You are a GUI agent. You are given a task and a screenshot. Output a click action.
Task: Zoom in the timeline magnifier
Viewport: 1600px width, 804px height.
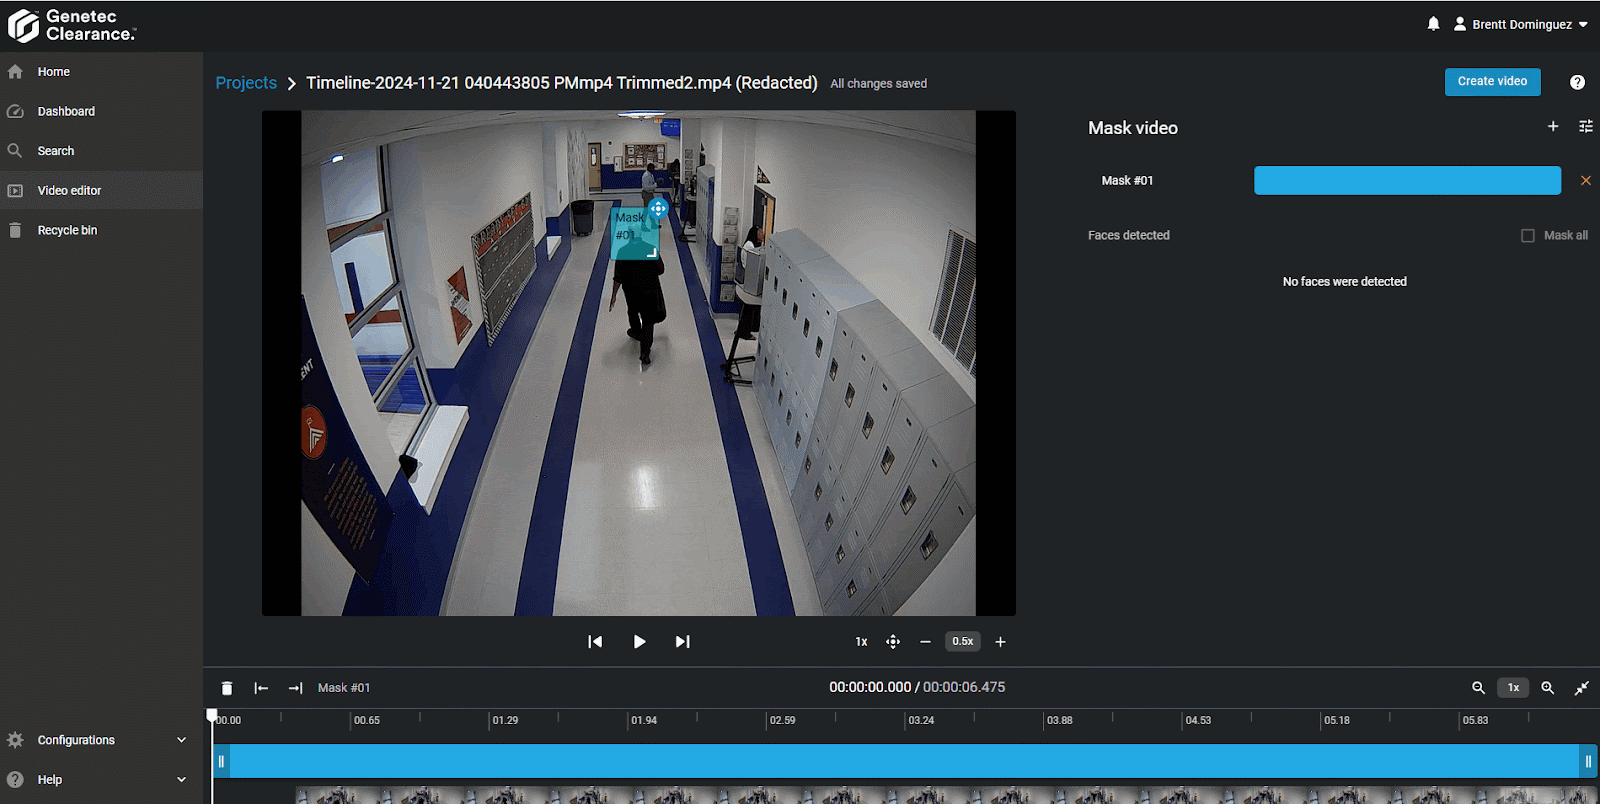pyautogui.click(x=1547, y=688)
